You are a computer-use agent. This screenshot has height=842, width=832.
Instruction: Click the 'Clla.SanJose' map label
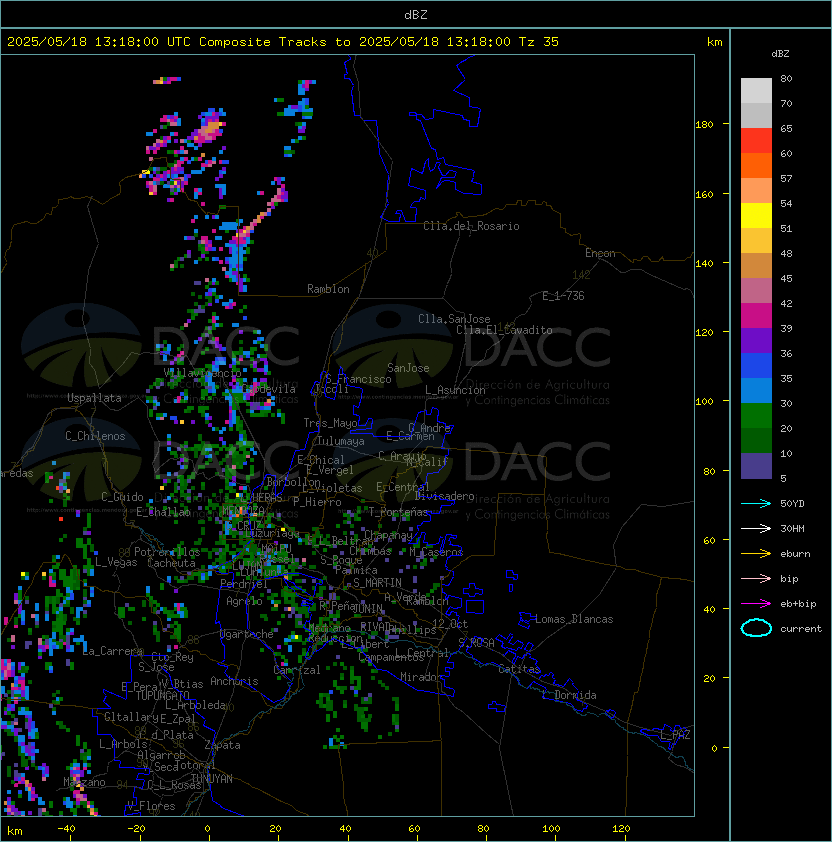click(454, 319)
